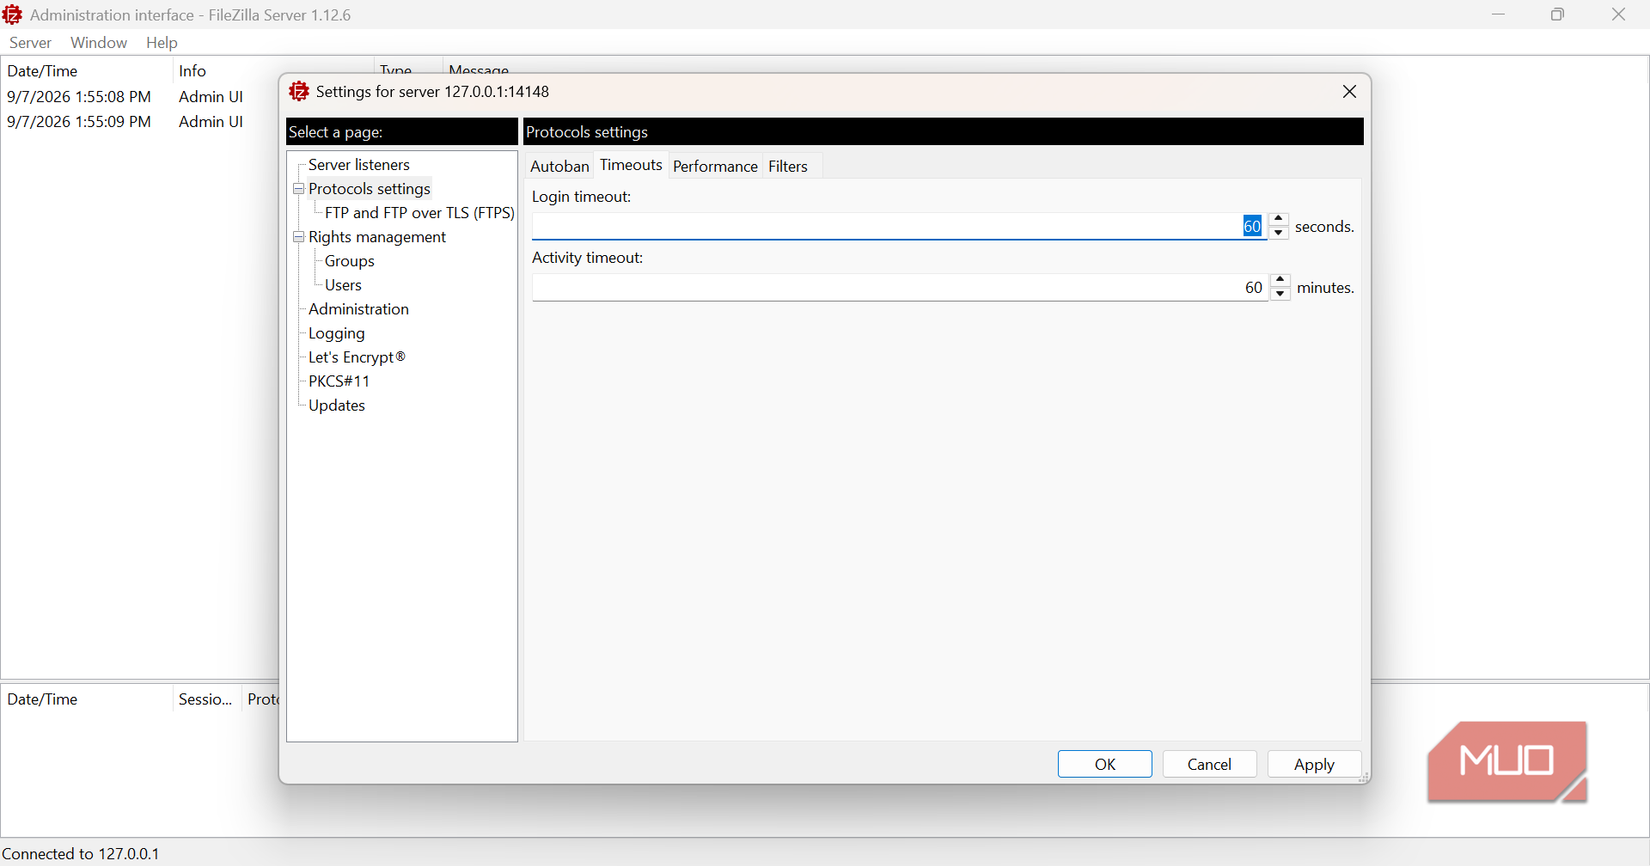Switch to the Autoban tab
The image size is (1650, 866).
[559, 166]
